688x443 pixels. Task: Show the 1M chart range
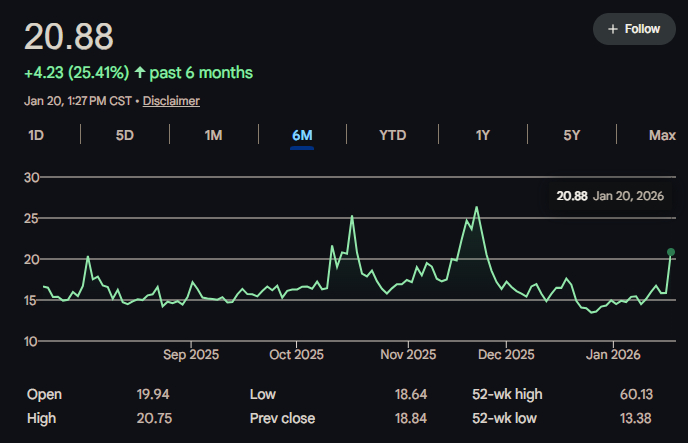213,135
